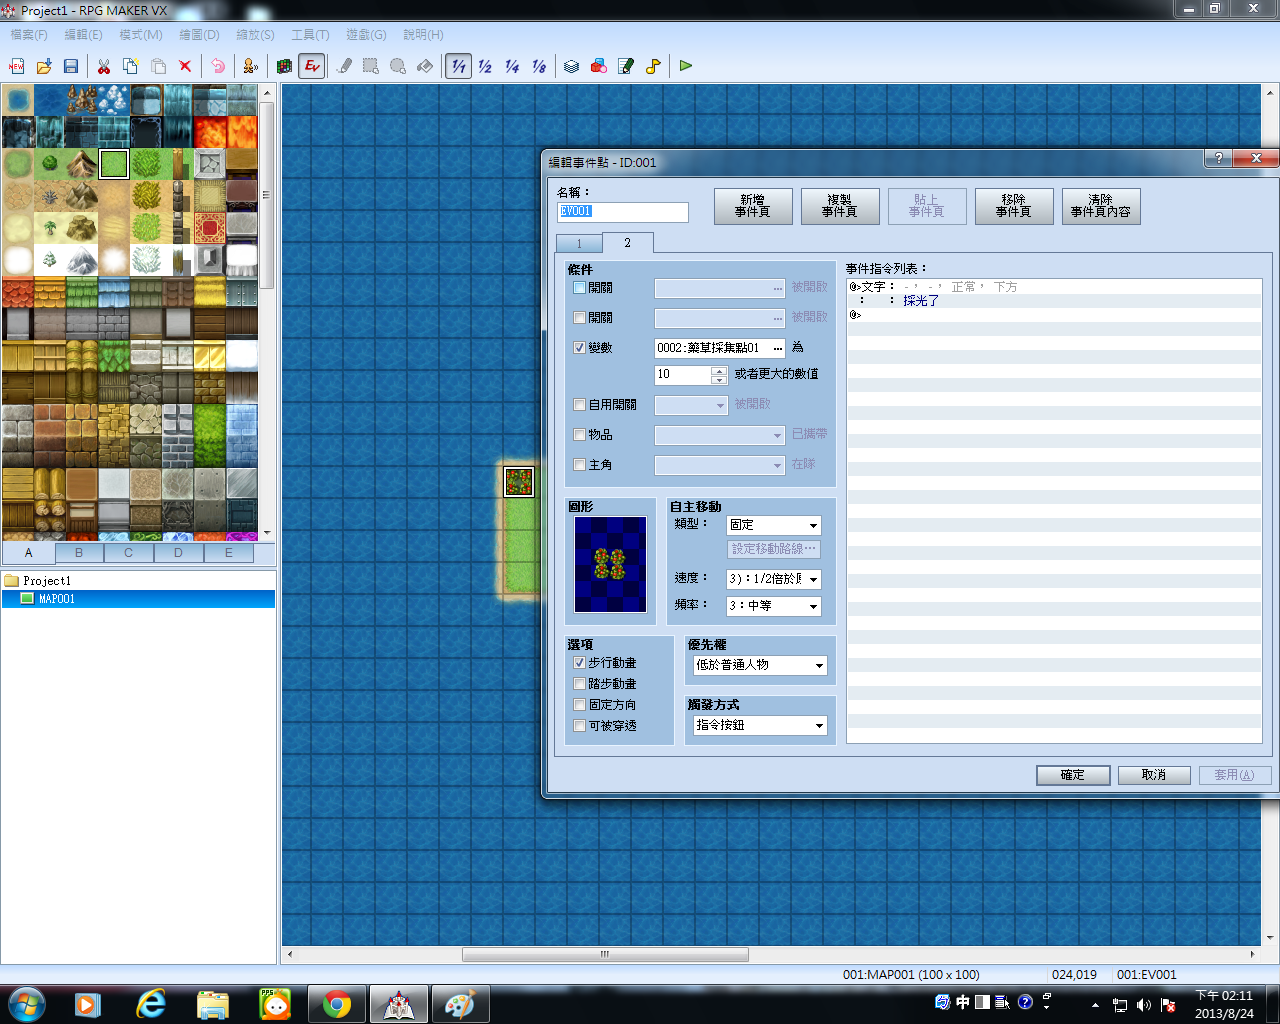Click the variable selector ellipsis button

778,348
